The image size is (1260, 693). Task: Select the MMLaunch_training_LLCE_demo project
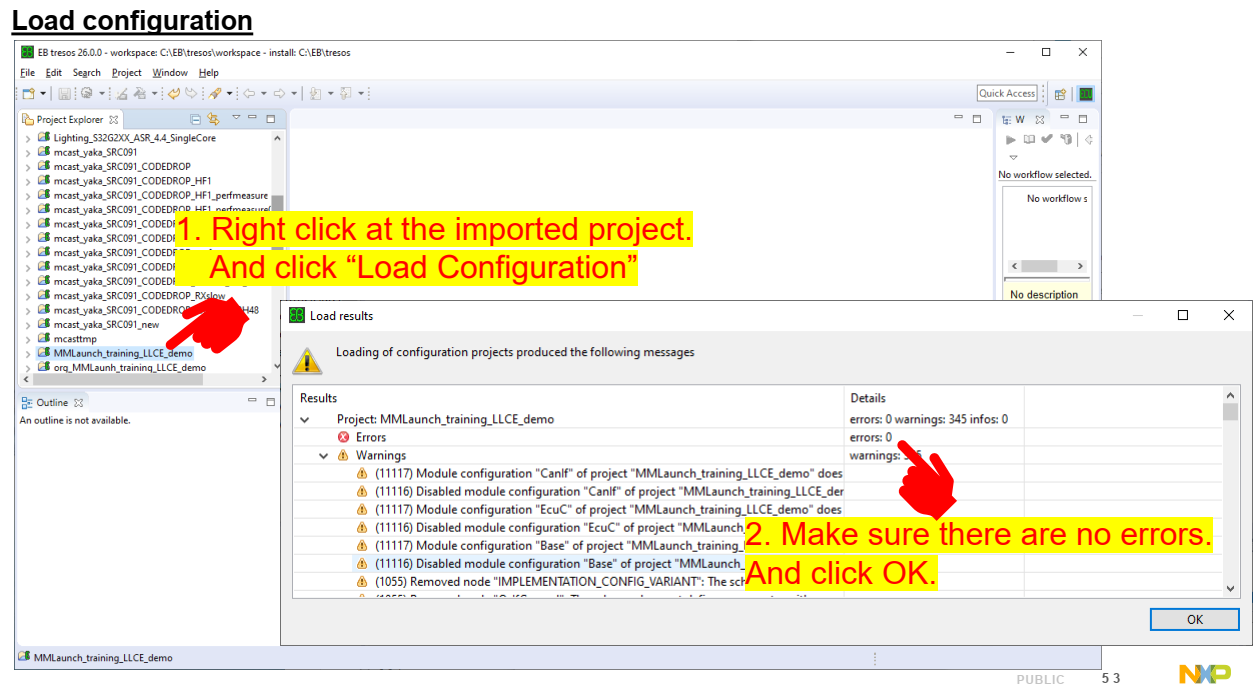point(115,353)
